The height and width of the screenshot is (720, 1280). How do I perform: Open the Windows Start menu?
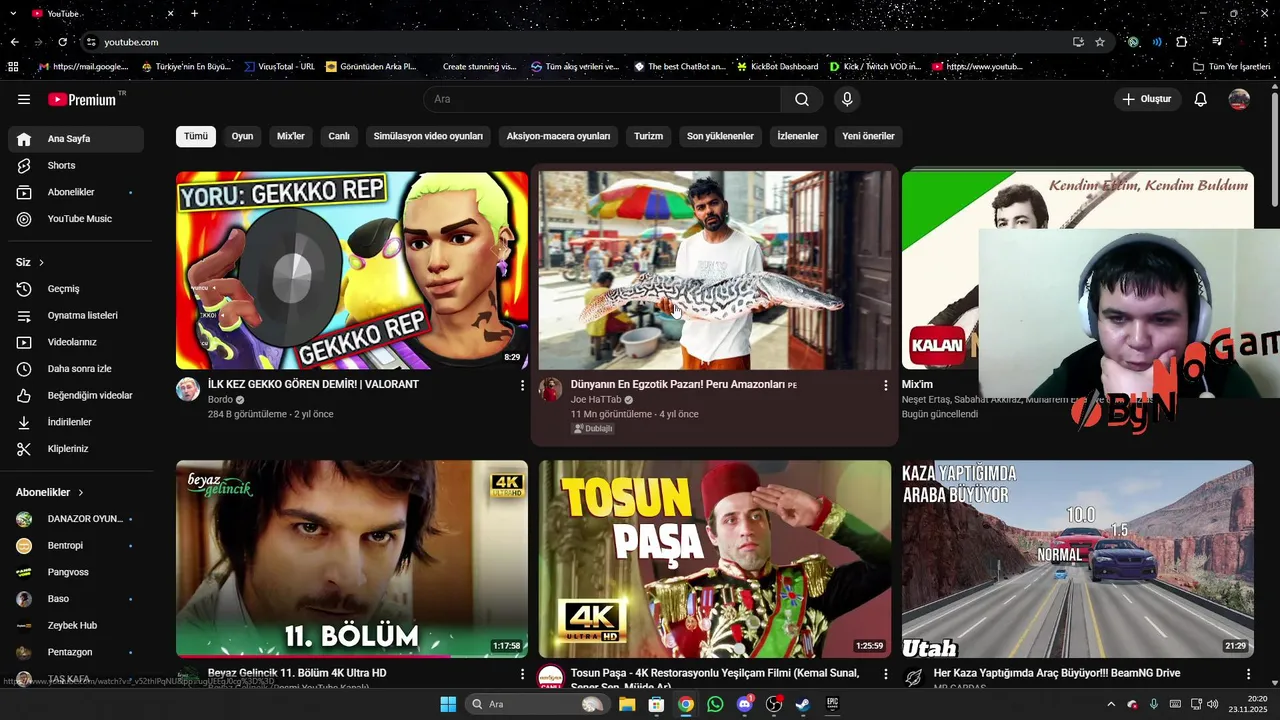pyautogui.click(x=448, y=704)
